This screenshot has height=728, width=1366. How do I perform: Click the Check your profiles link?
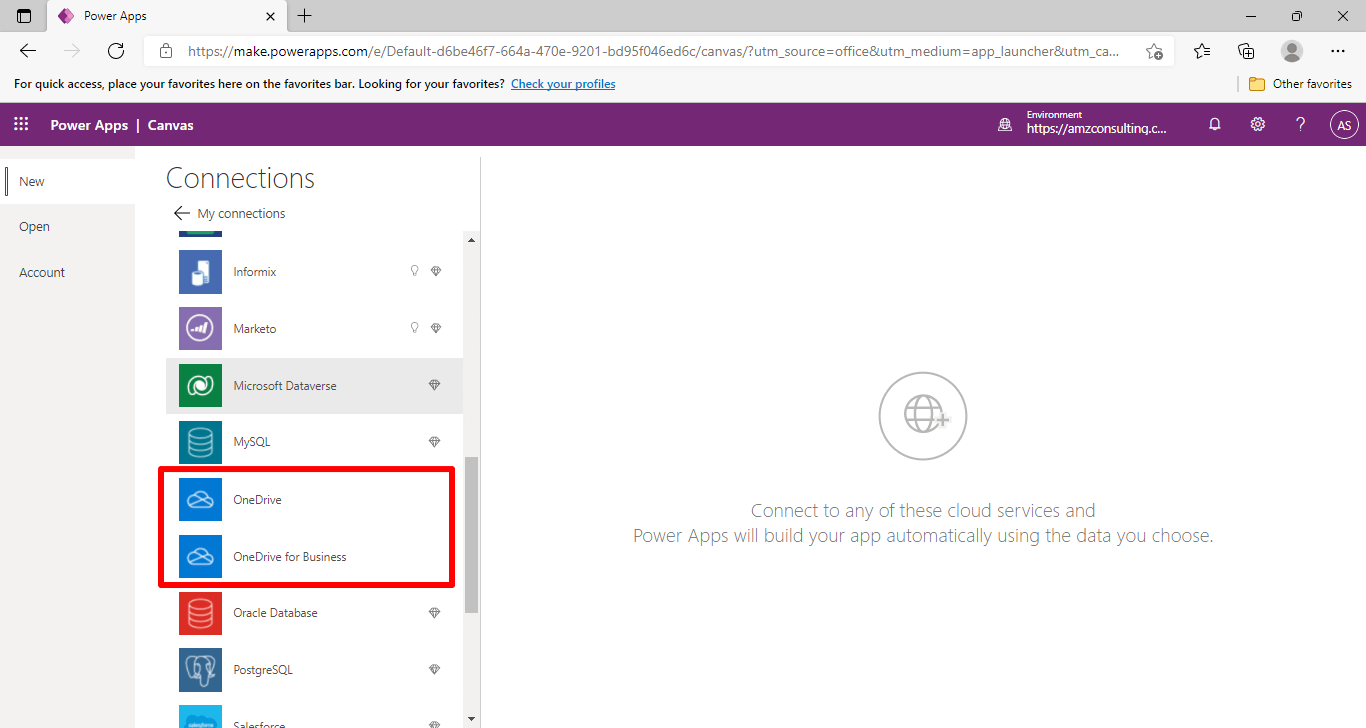pos(563,84)
